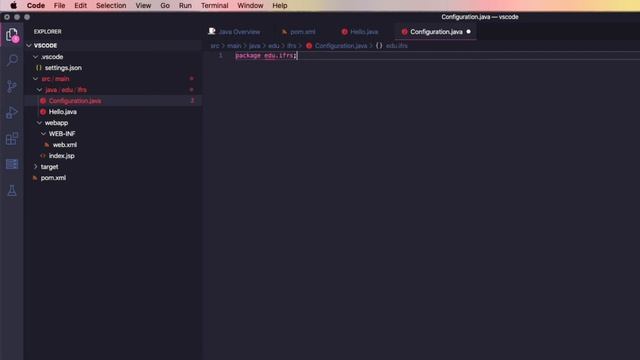640x360 pixels.
Task: Open the Source Control view
Action: click(x=12, y=86)
